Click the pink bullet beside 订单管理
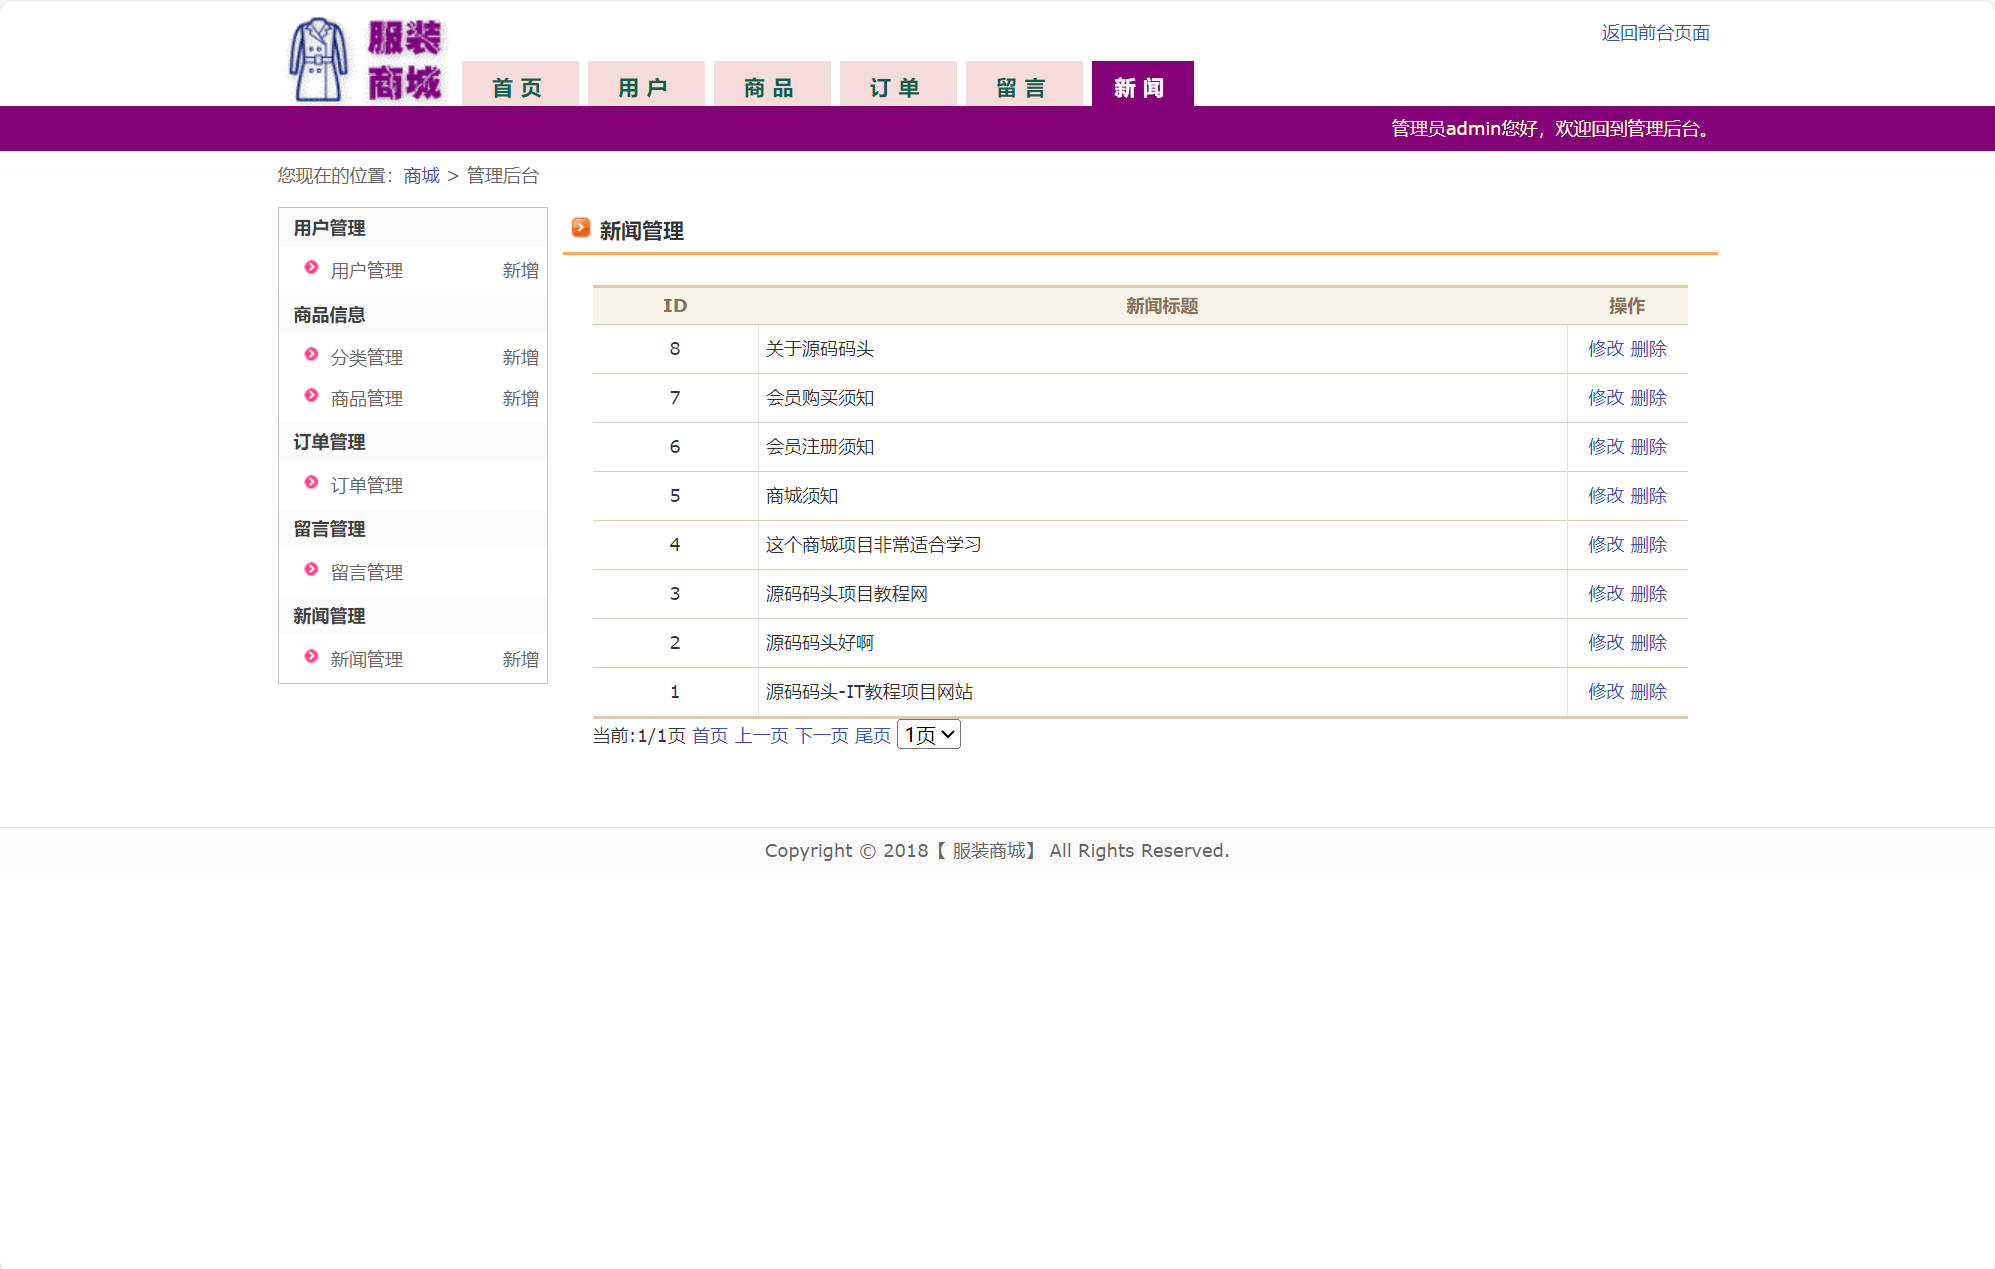Viewport: 1995px width, 1269px height. 311,483
